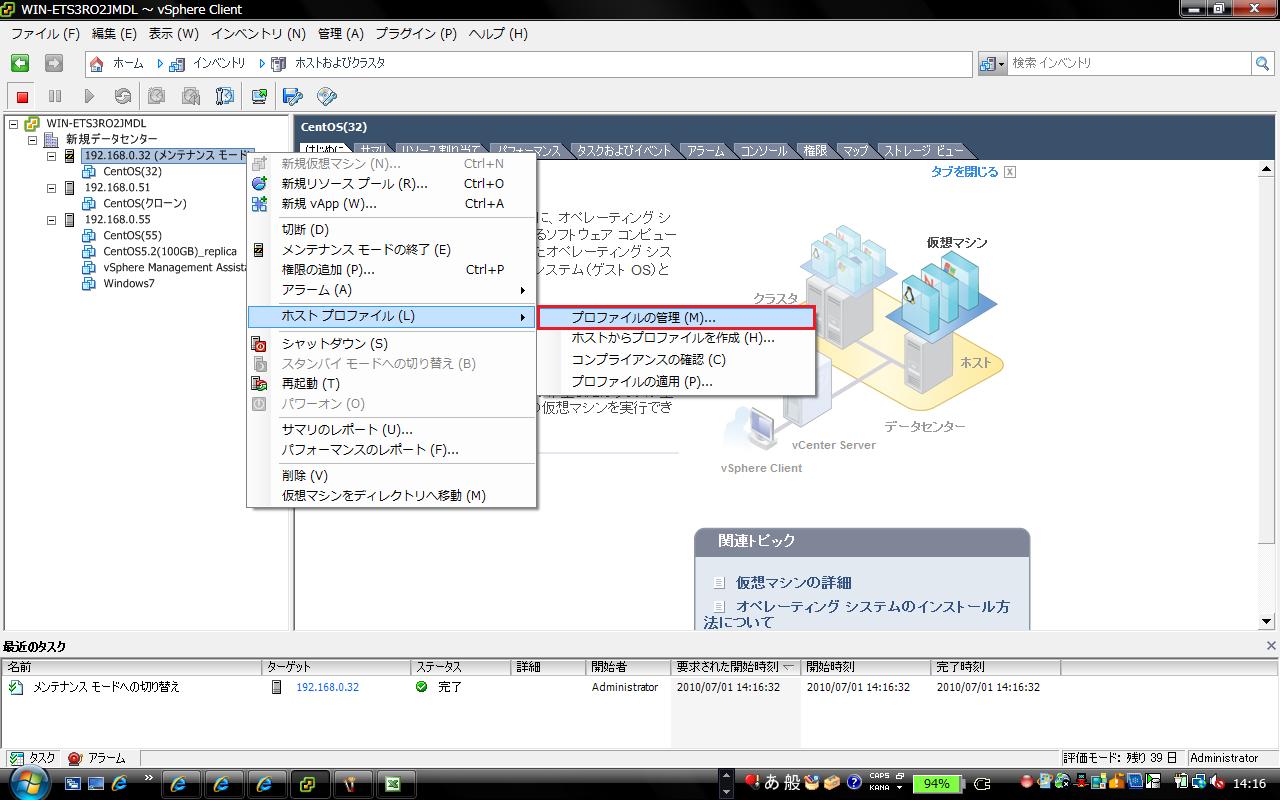Click the datacenter icon beside 新規データセンター
Image resolution: width=1280 pixels, height=800 pixels.
click(51, 140)
